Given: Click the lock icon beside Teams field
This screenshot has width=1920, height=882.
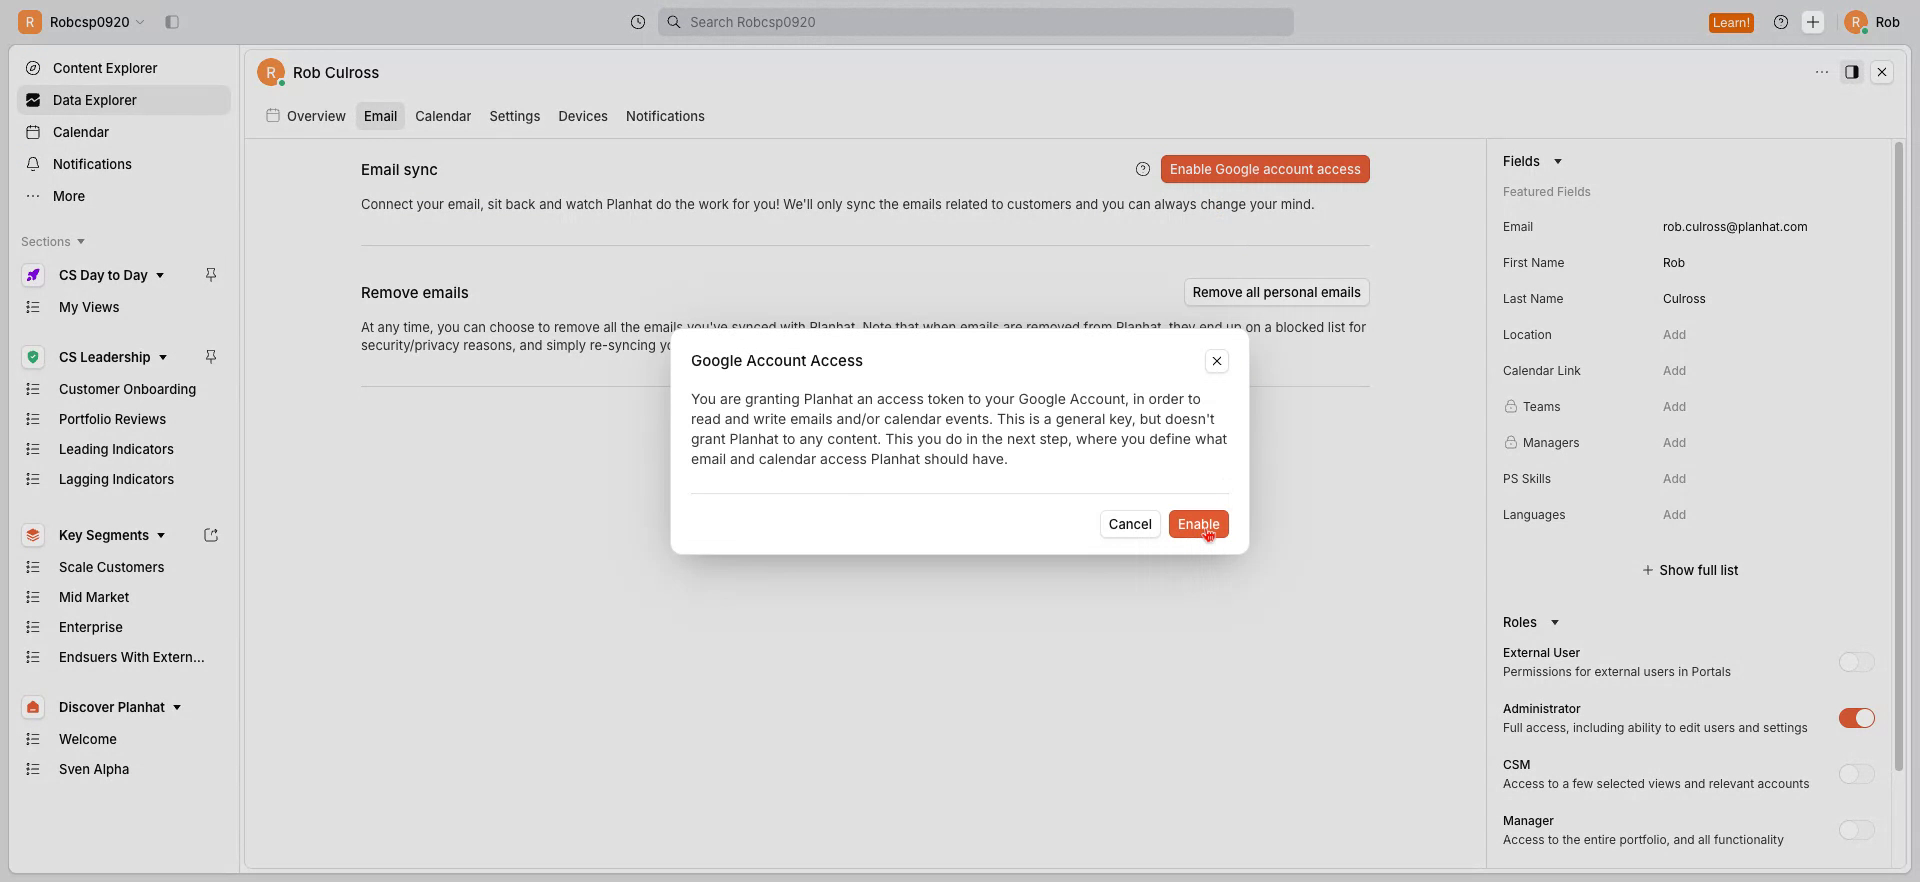Looking at the screenshot, I should tap(1510, 407).
